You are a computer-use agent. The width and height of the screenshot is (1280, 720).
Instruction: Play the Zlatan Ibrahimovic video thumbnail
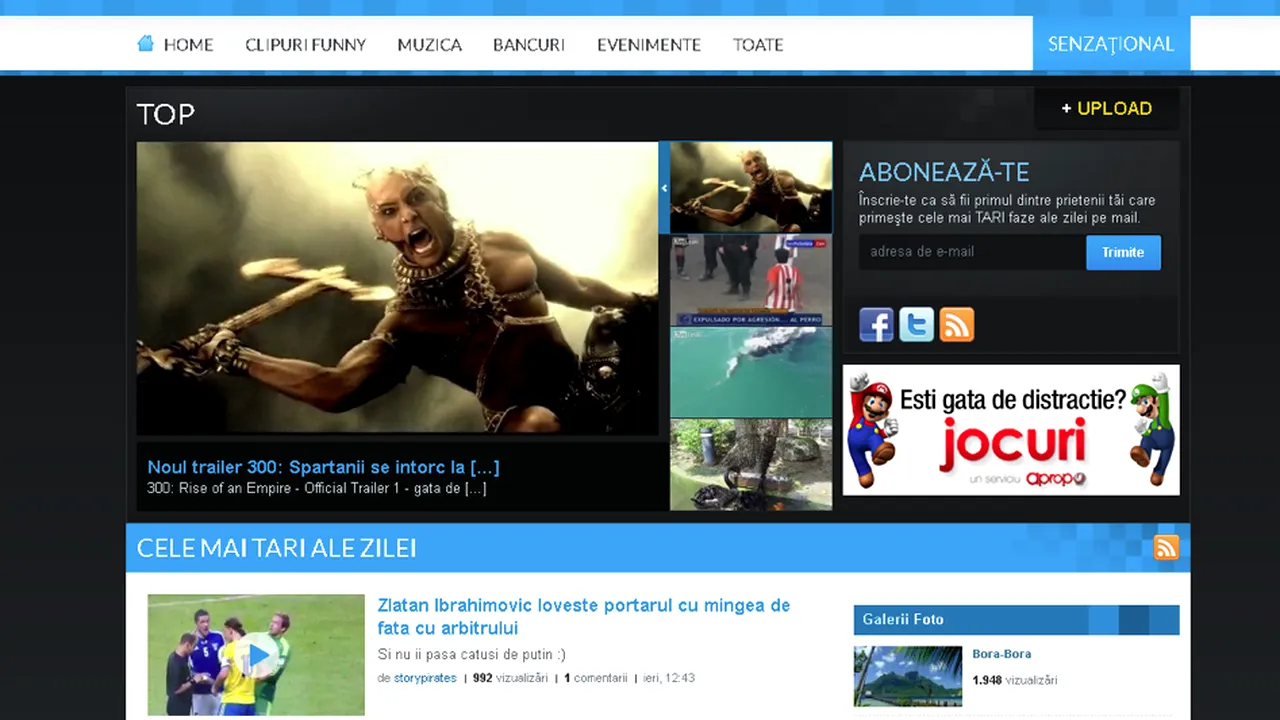click(256, 655)
